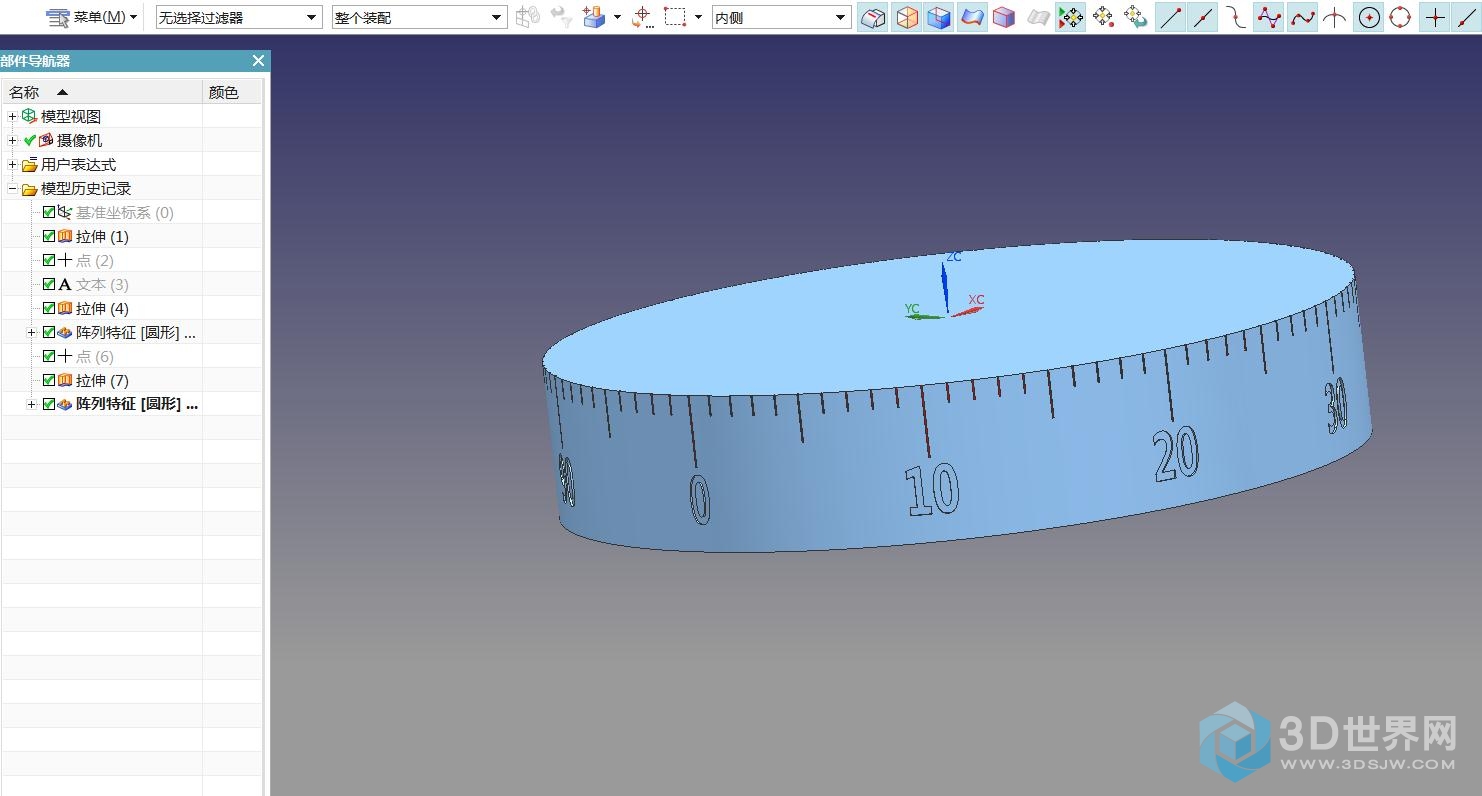Toggle the Quadrant Point snap icon
This screenshot has width=1482, height=796.
pyautogui.click(x=1400, y=17)
